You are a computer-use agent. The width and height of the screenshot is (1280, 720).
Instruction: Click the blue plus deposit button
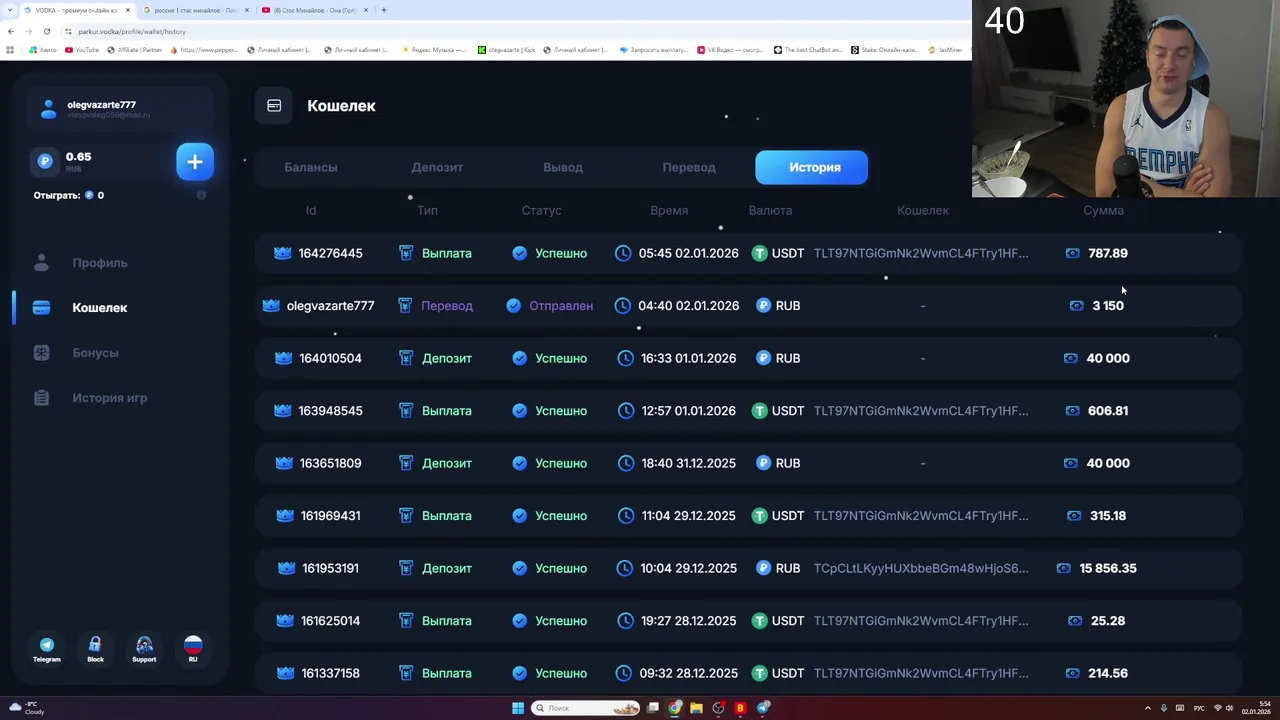pos(195,162)
